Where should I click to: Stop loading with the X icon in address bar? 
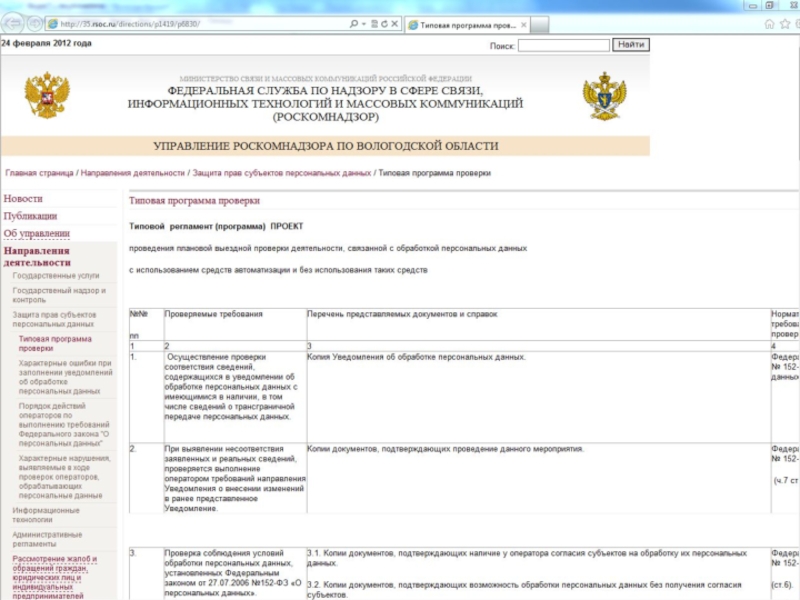[x=394, y=24]
